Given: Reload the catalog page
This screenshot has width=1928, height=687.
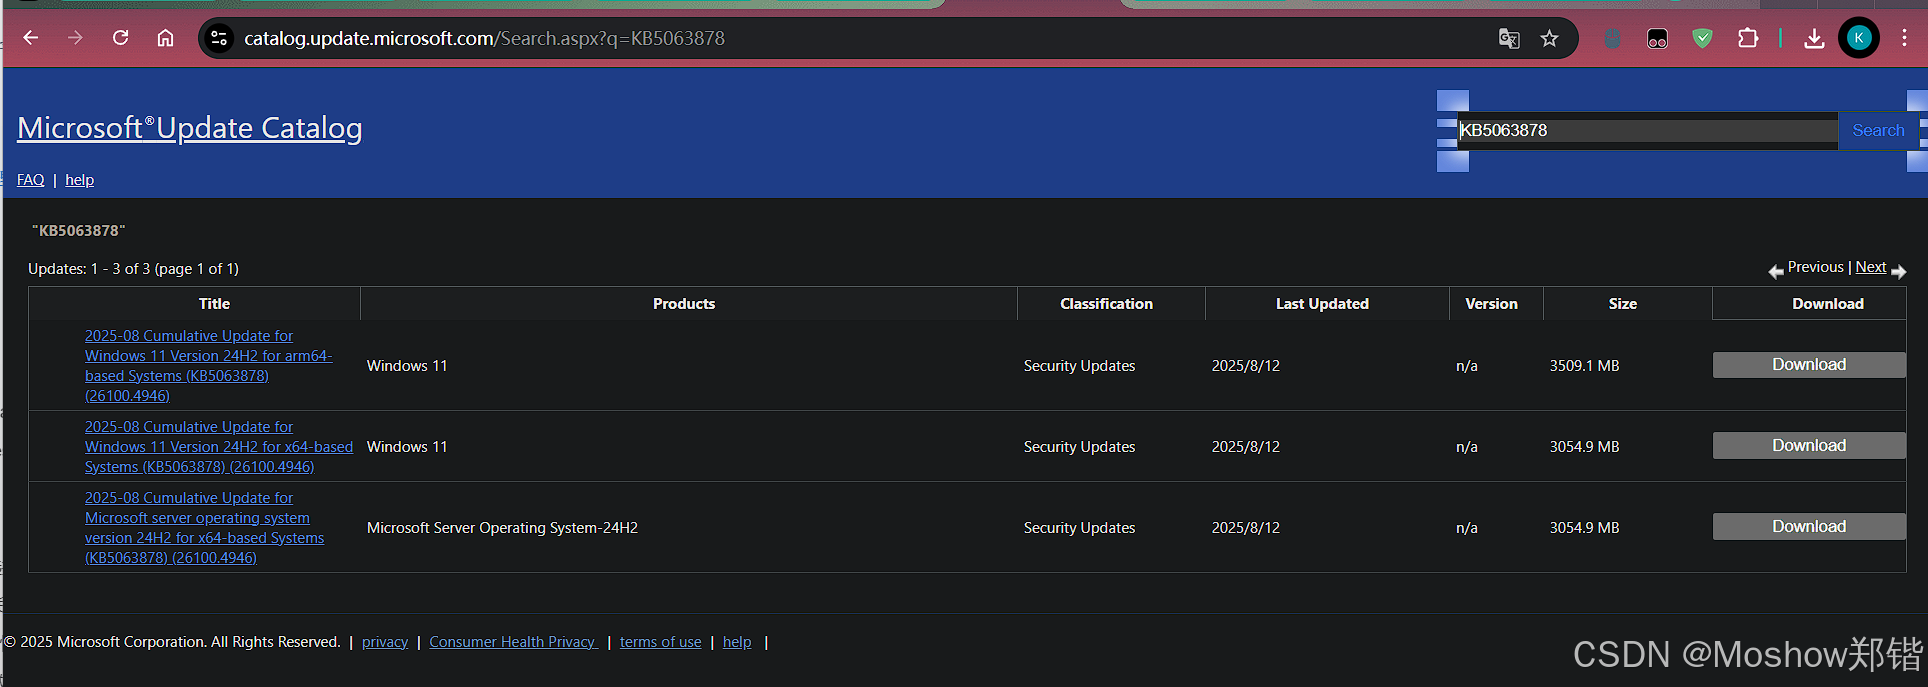Looking at the screenshot, I should pos(120,38).
